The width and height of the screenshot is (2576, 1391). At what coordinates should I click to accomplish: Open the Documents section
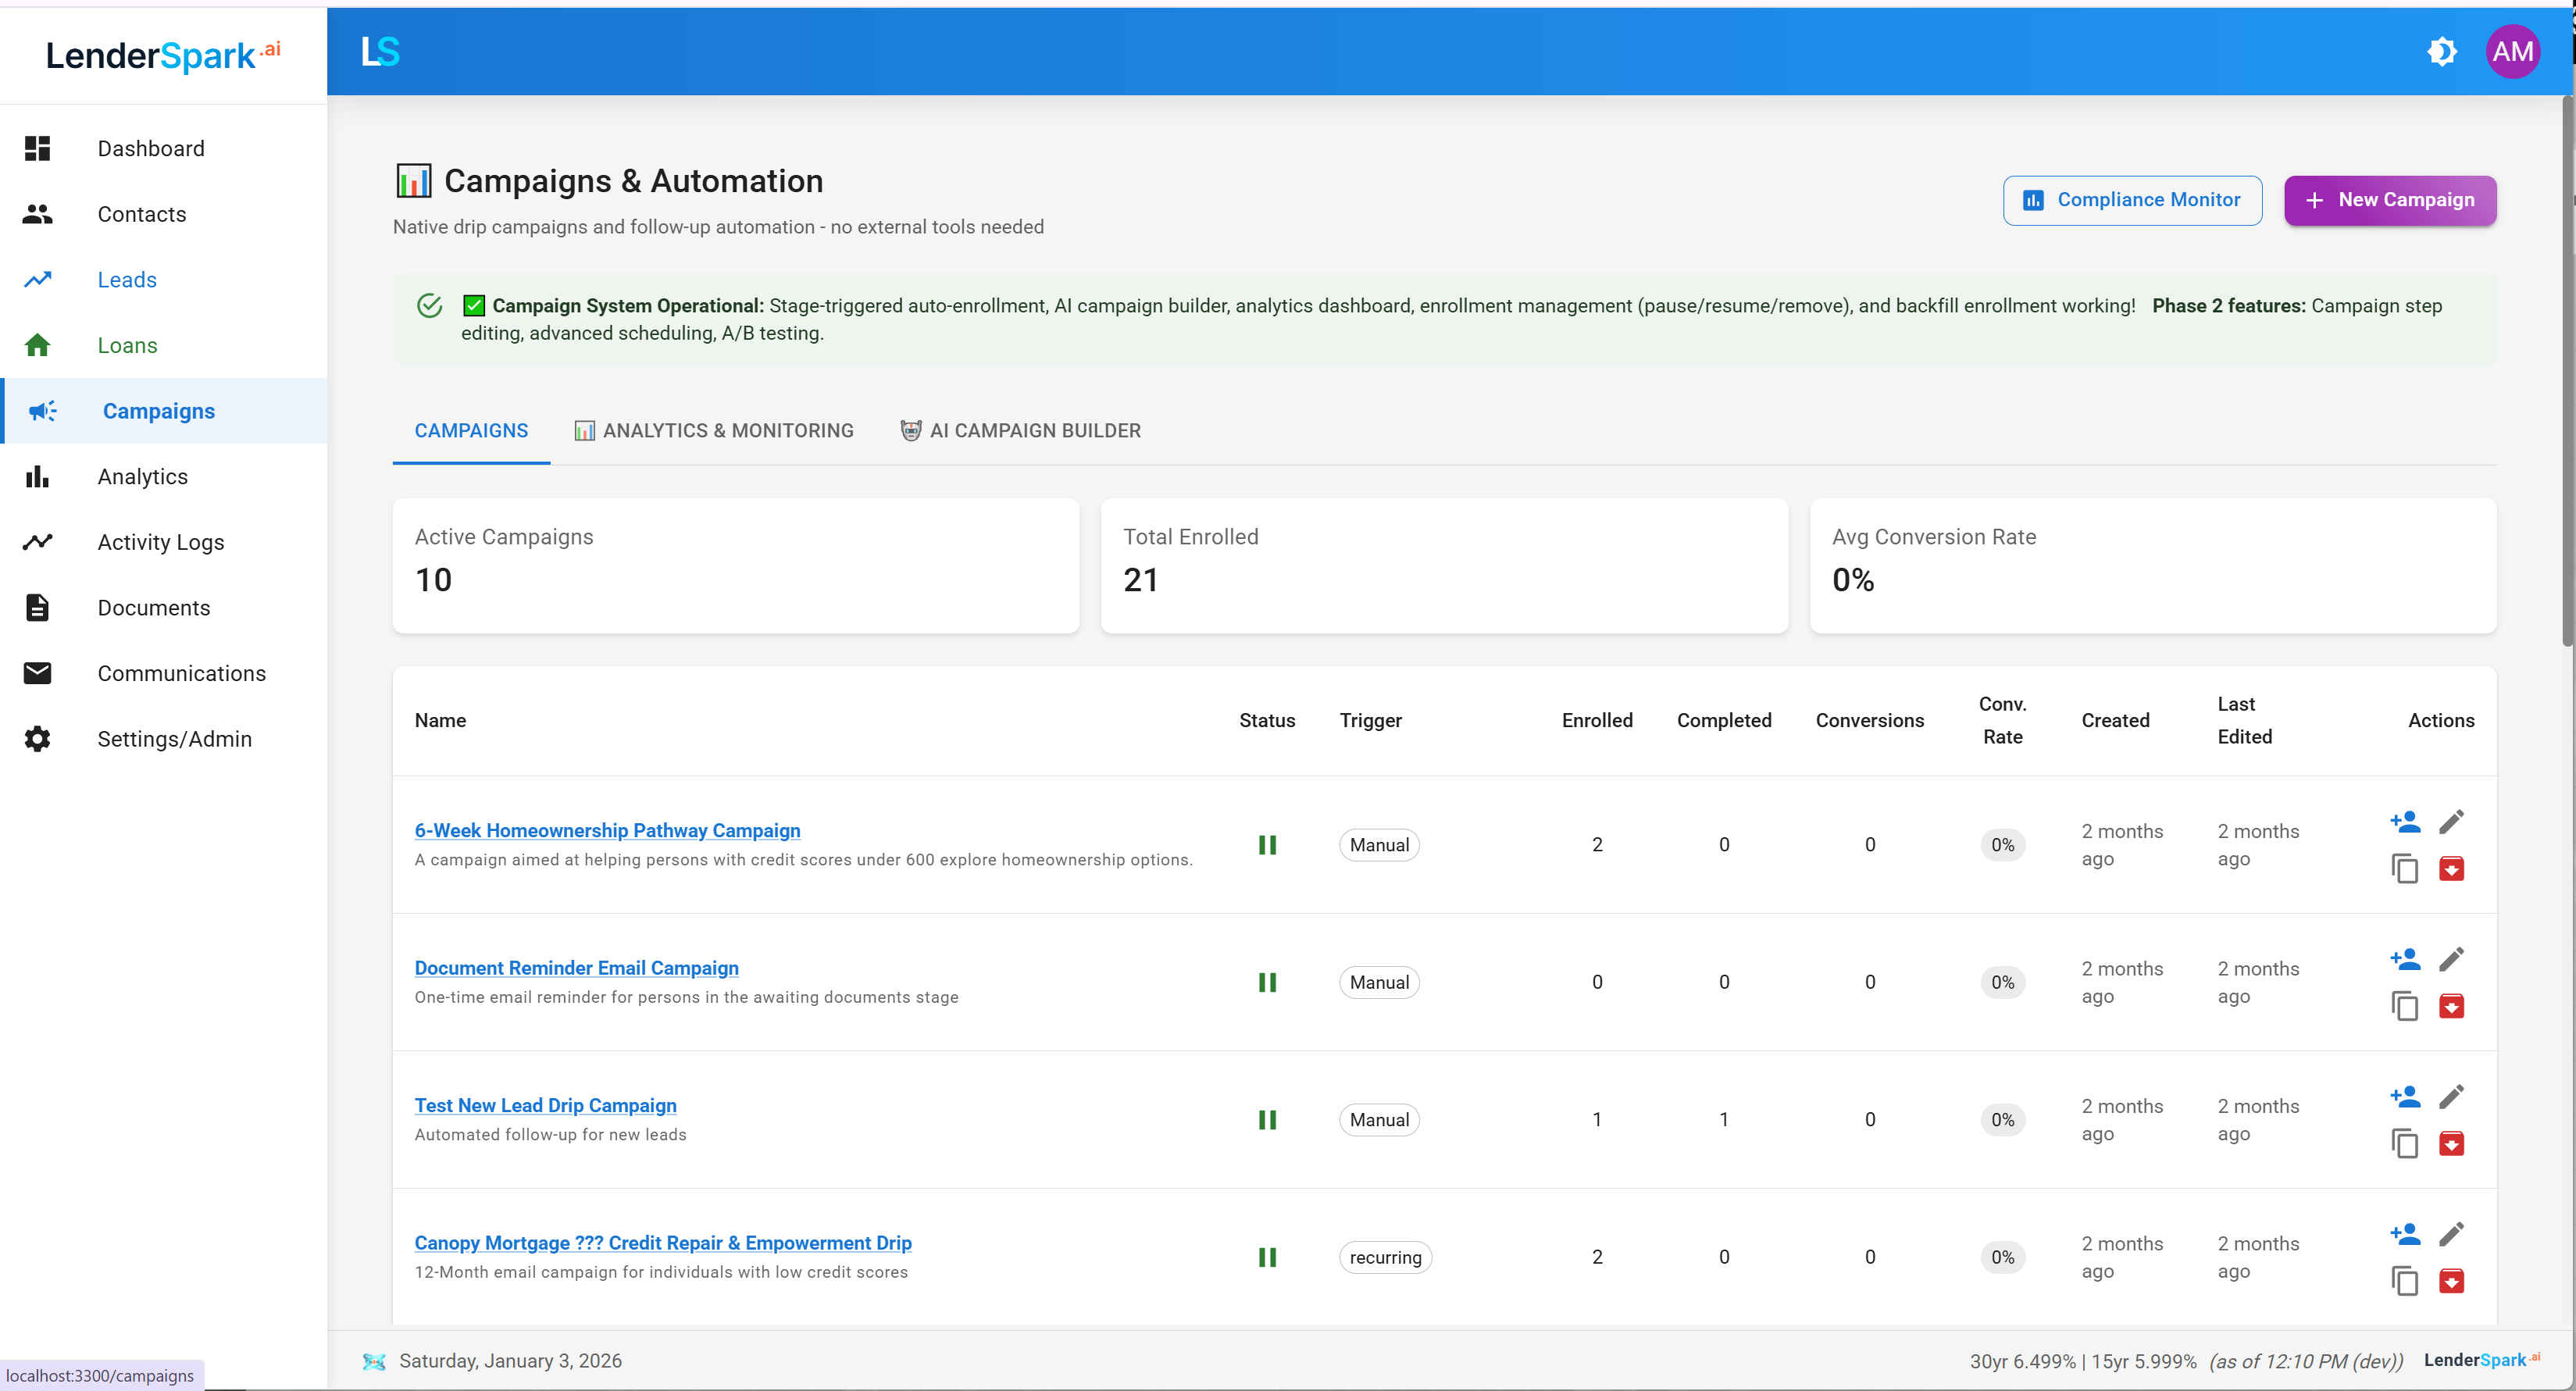point(154,607)
